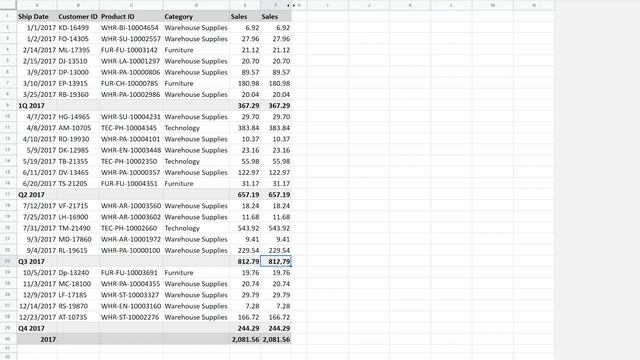Image resolution: width=640 pixels, height=360 pixels.
Task: Click the ship date 5/19/2017
Action: 39,161
